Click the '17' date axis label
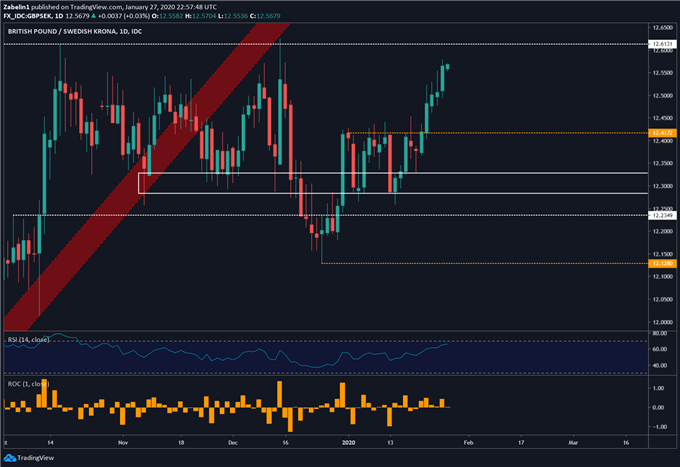680x467 pixels. pos(521,443)
